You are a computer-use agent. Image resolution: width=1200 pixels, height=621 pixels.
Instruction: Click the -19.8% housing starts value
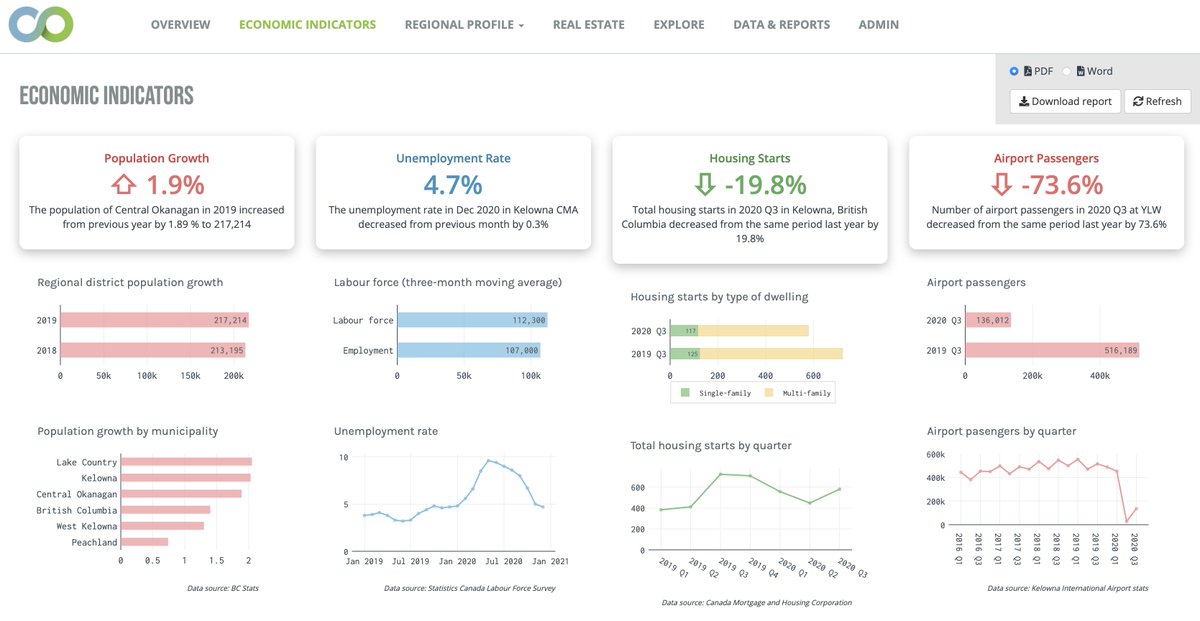click(x=766, y=185)
